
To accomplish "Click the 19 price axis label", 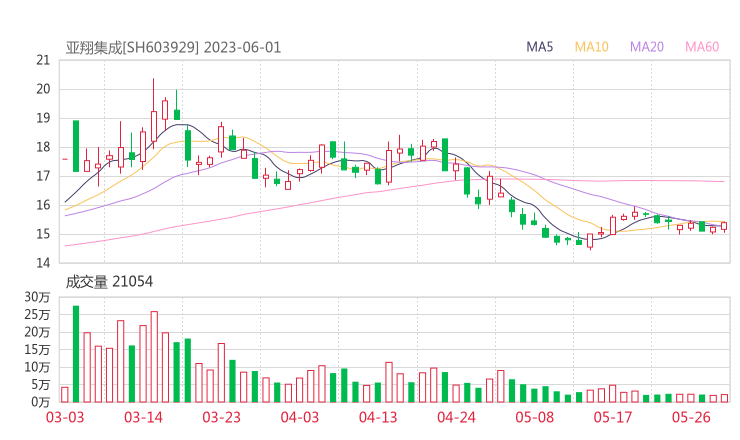I will (43, 118).
